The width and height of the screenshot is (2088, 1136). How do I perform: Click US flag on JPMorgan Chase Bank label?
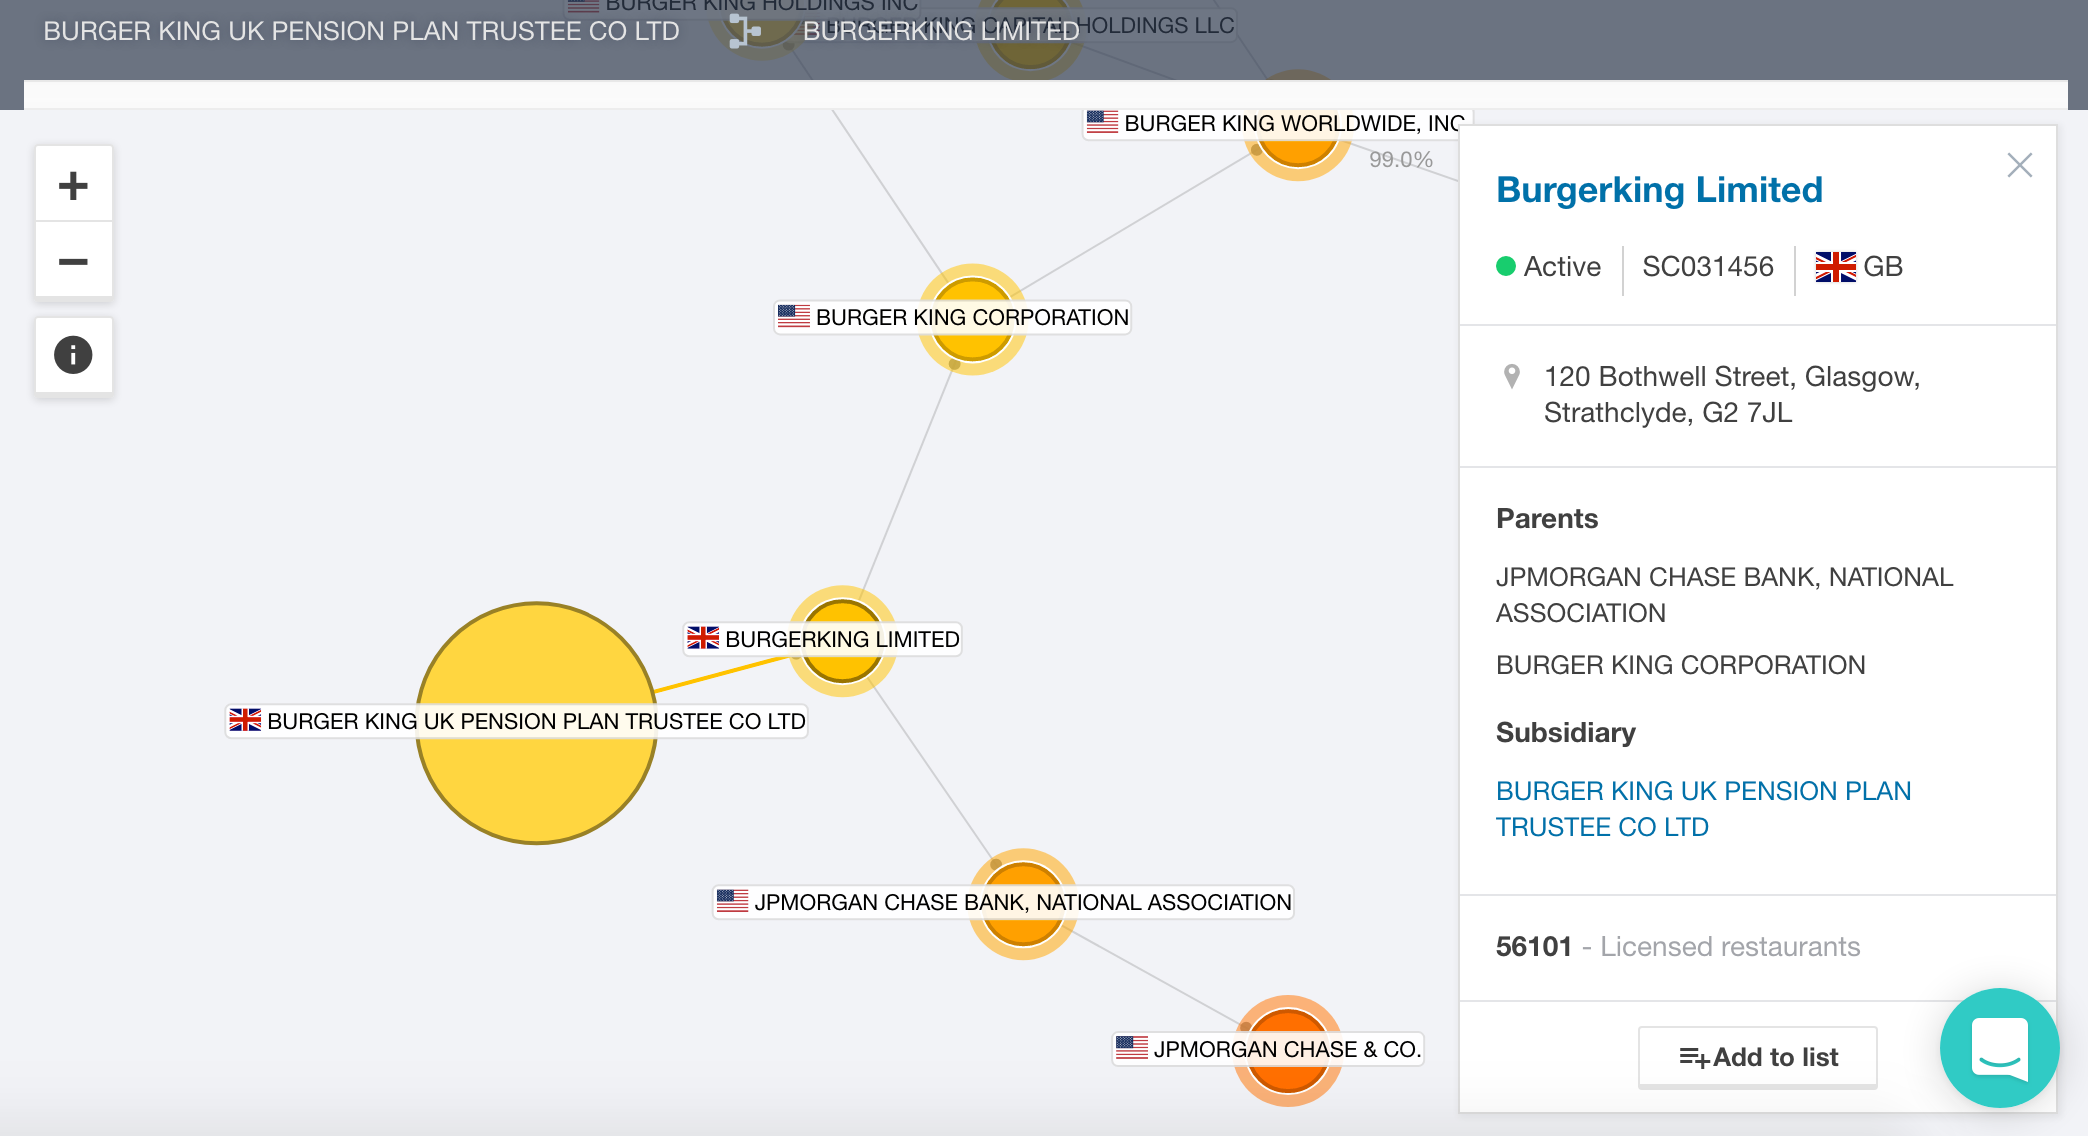(x=732, y=901)
